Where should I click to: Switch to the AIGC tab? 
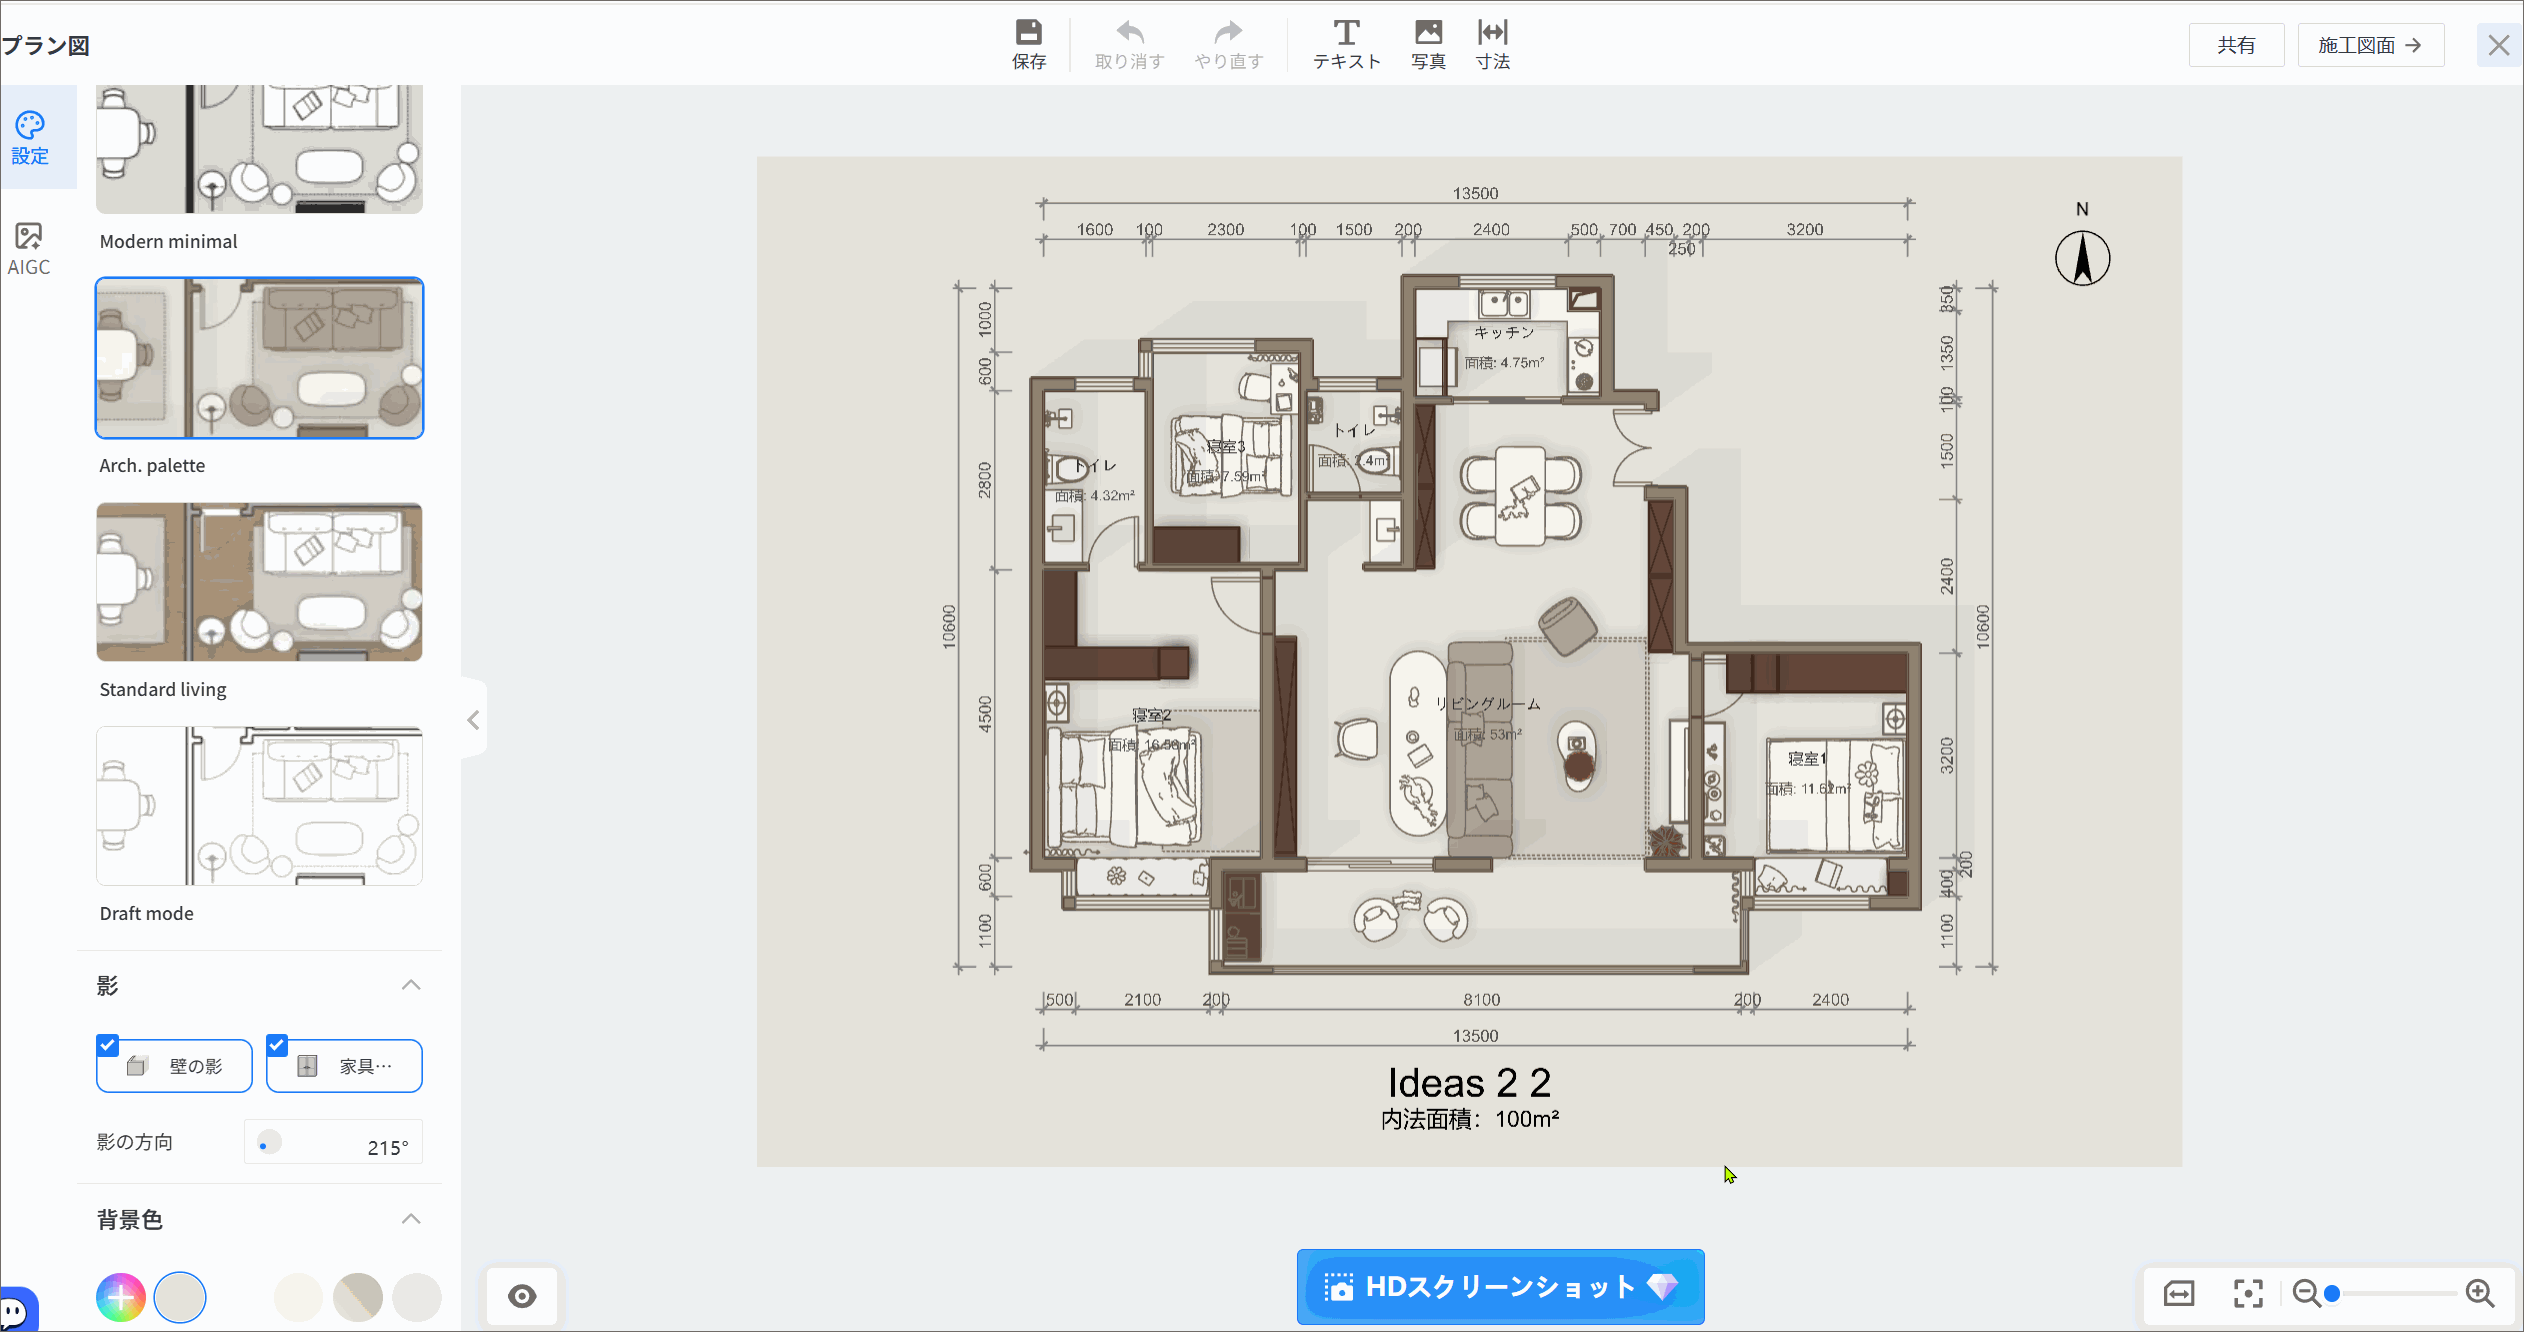click(29, 249)
